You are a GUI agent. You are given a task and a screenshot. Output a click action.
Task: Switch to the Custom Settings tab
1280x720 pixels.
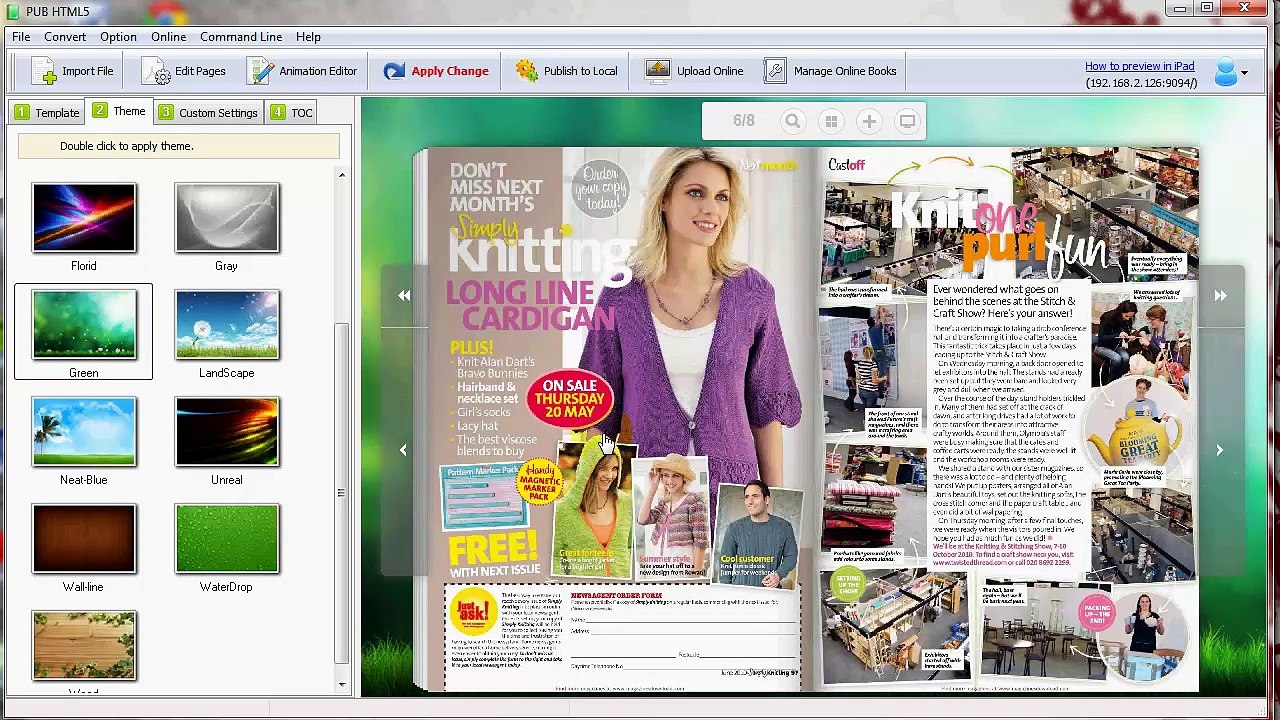pos(209,112)
